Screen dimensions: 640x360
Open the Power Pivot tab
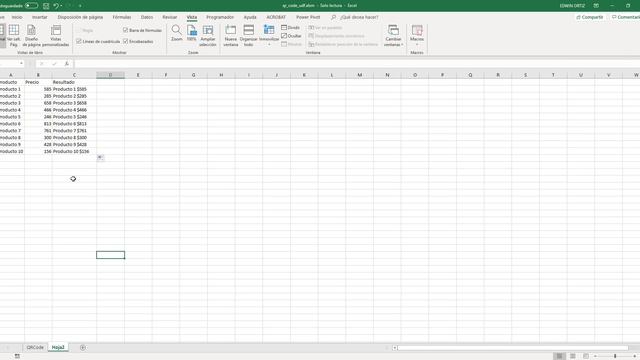tap(308, 17)
